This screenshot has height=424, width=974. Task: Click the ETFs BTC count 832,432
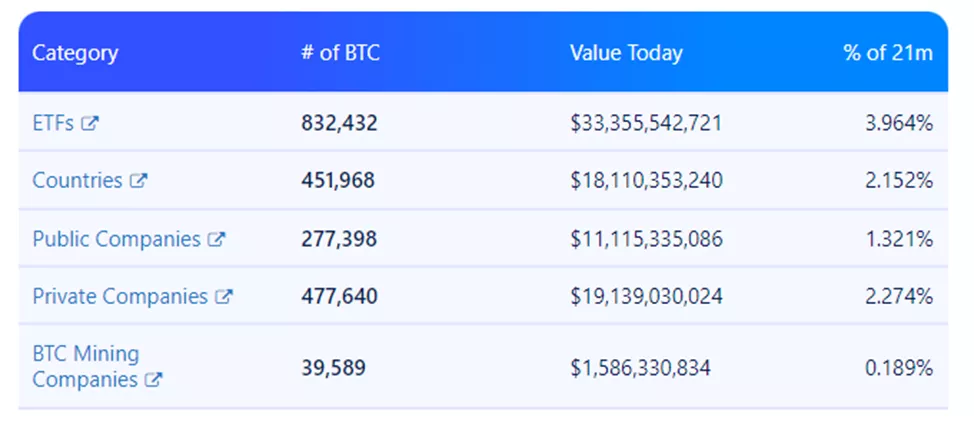pos(339,123)
